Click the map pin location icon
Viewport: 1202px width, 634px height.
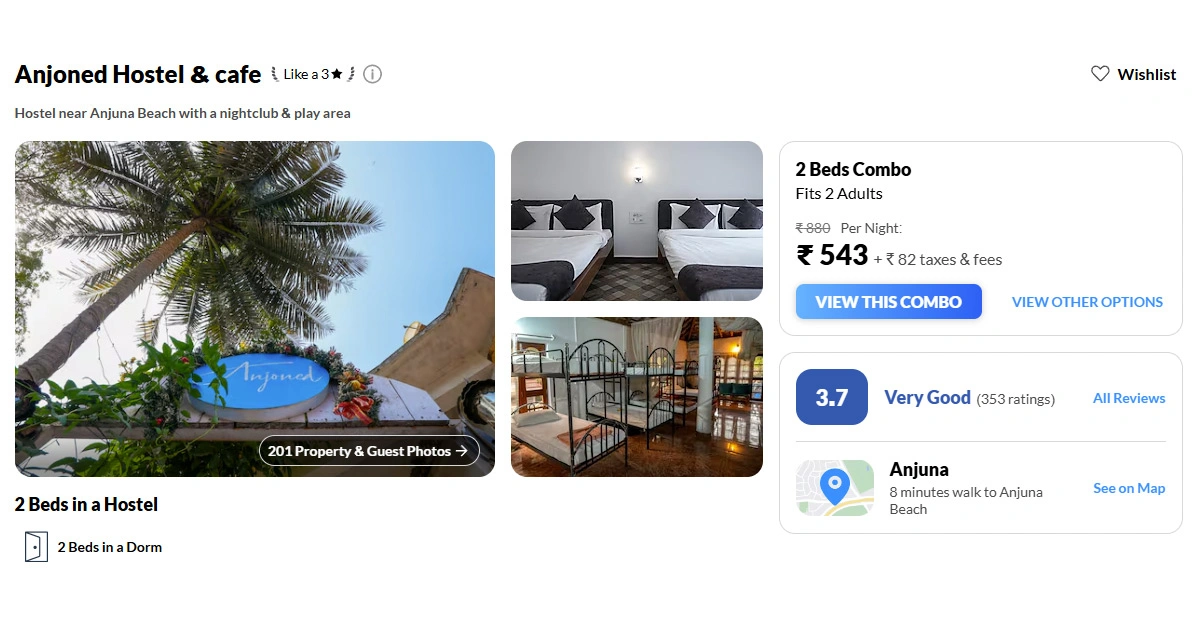click(835, 487)
